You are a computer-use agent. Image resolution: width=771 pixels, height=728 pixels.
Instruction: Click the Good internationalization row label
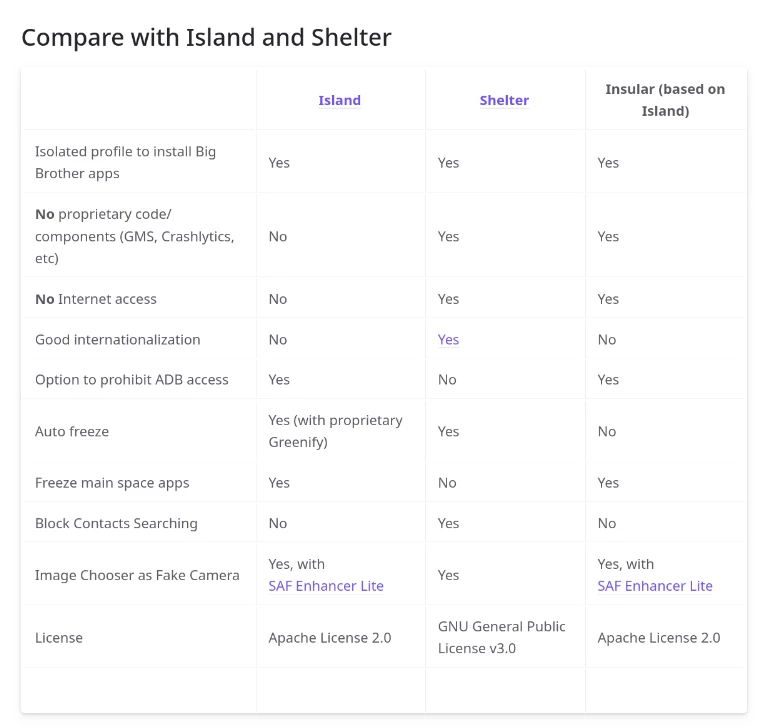118,340
